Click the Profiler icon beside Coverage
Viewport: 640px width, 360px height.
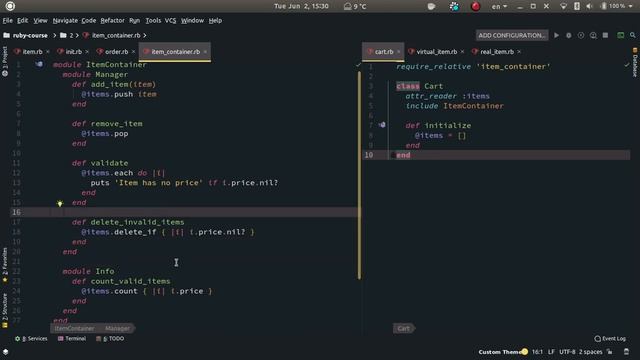click(x=593, y=36)
